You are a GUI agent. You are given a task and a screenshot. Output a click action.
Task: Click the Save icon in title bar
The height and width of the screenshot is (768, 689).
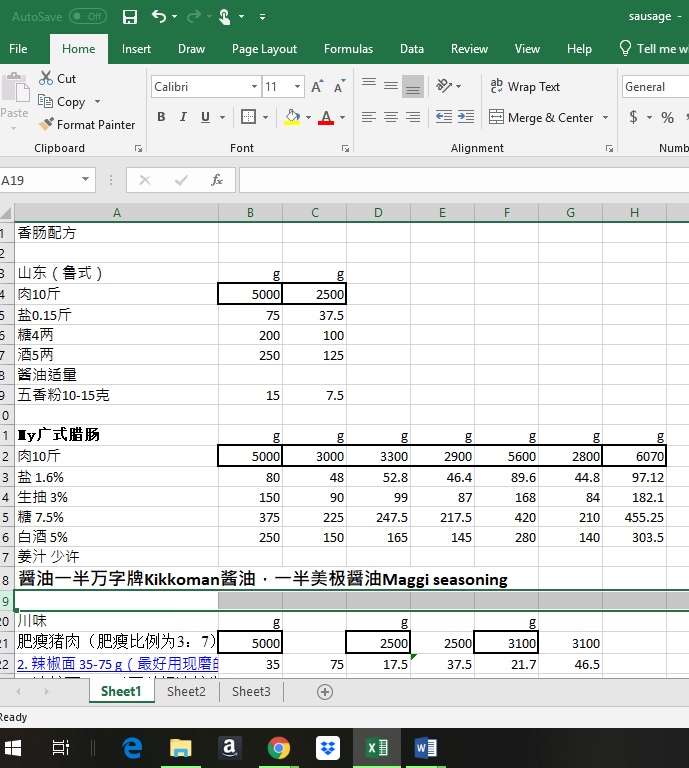point(130,17)
